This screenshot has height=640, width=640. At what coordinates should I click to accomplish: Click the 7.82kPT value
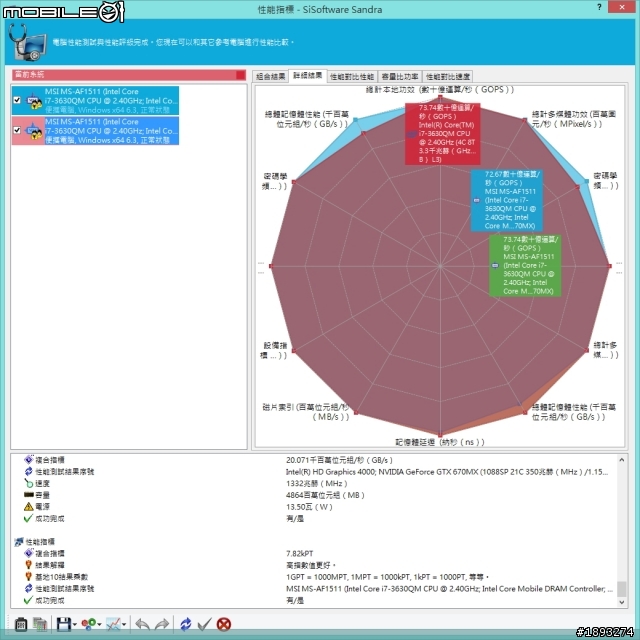[x=300, y=553]
